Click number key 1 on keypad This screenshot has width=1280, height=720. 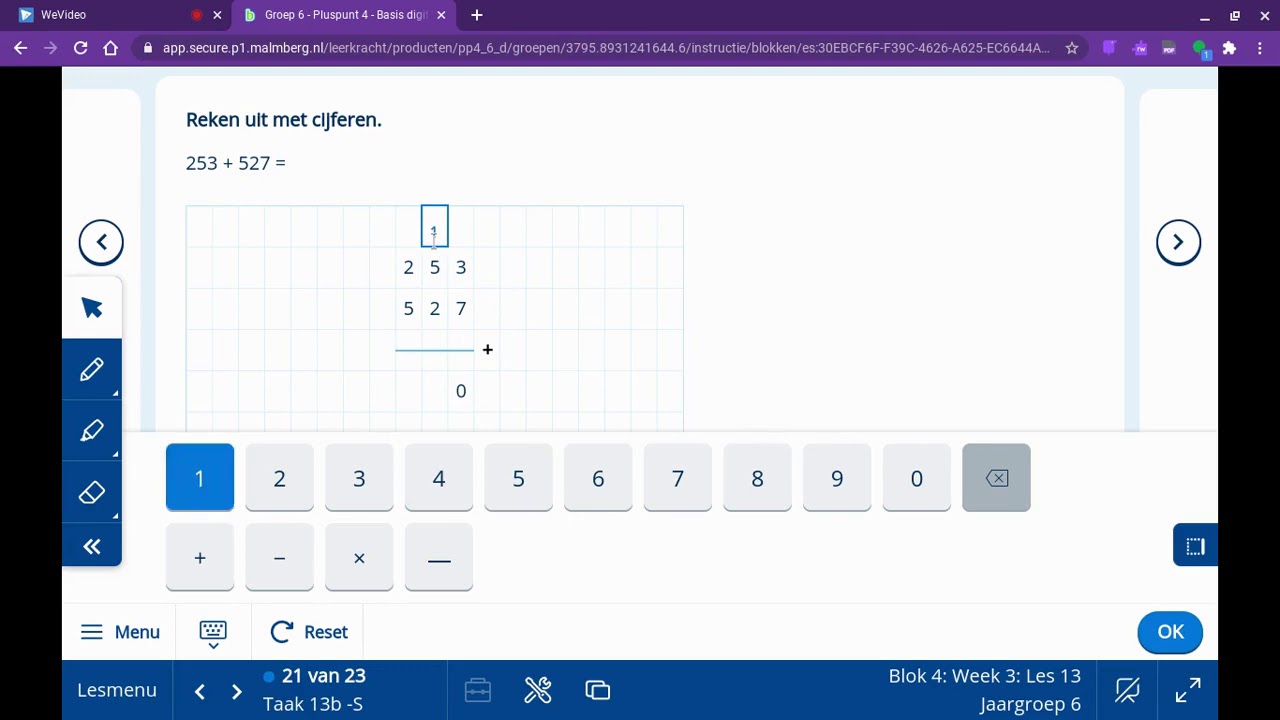(200, 478)
